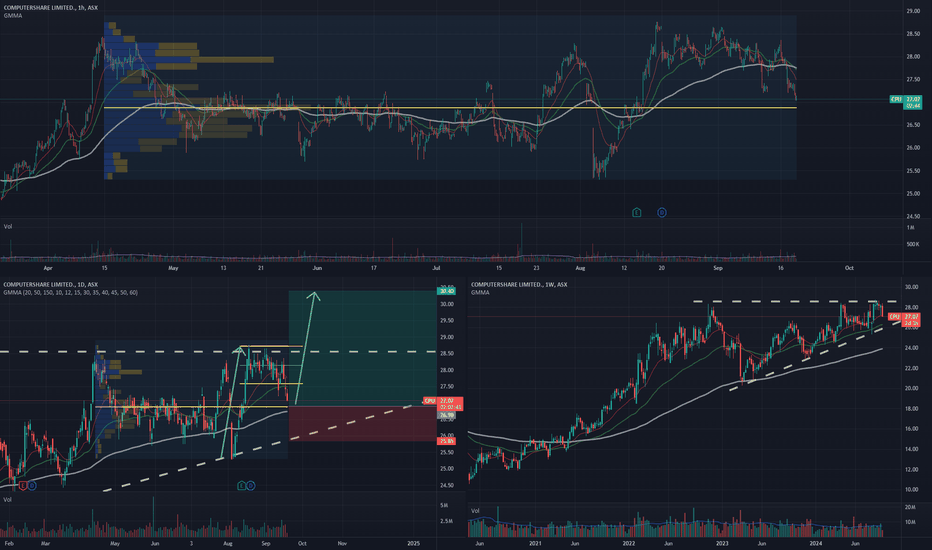This screenshot has height=550, width=932.
Task: Select the horizontal dashed resistance line on the weekly chart
Action: pos(795,301)
